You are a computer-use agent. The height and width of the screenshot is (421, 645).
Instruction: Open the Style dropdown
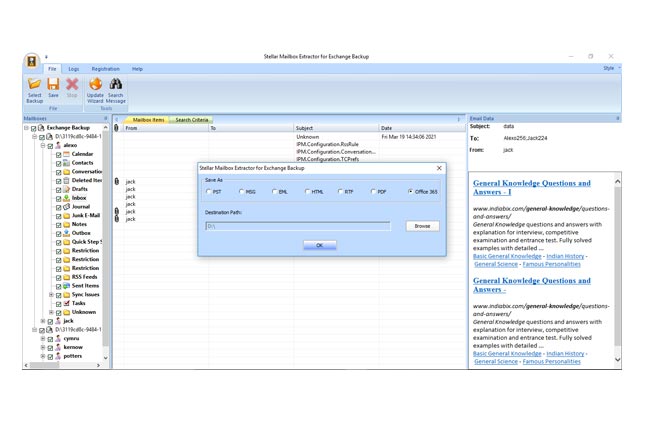pyautogui.click(x=611, y=68)
